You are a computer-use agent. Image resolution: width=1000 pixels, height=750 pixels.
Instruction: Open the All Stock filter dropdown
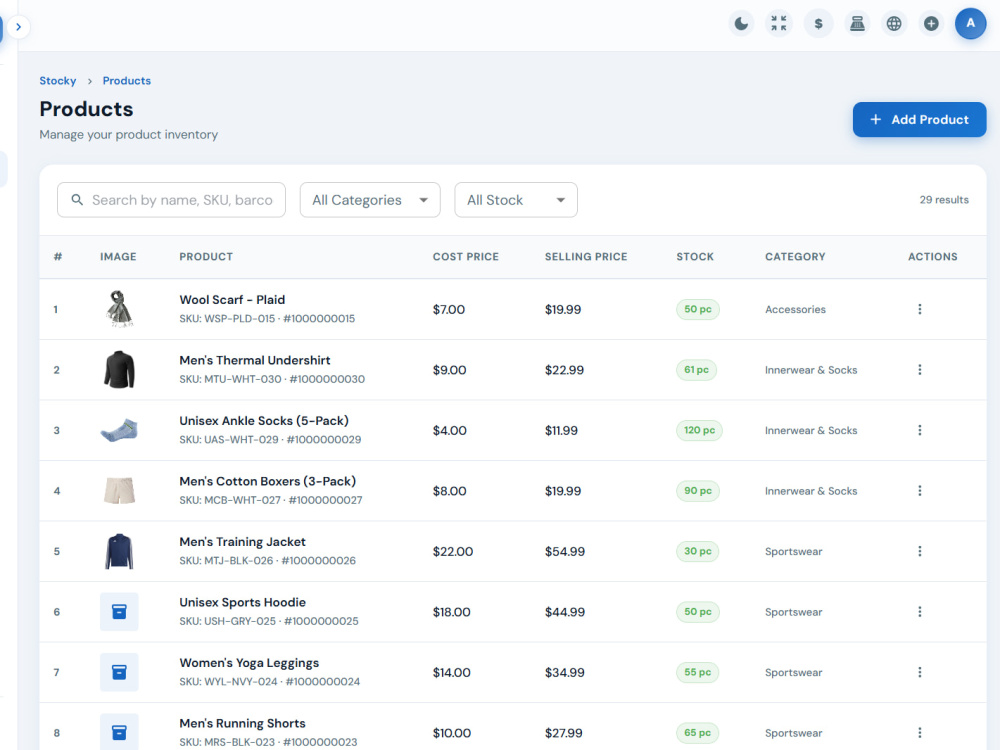pos(516,200)
